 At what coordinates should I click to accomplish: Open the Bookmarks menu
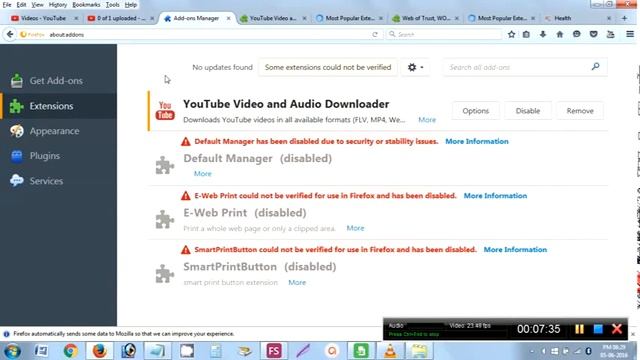[x=86, y=5]
